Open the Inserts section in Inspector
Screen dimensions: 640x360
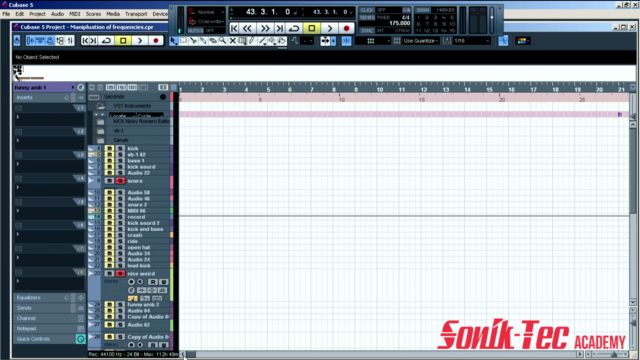click(49, 98)
